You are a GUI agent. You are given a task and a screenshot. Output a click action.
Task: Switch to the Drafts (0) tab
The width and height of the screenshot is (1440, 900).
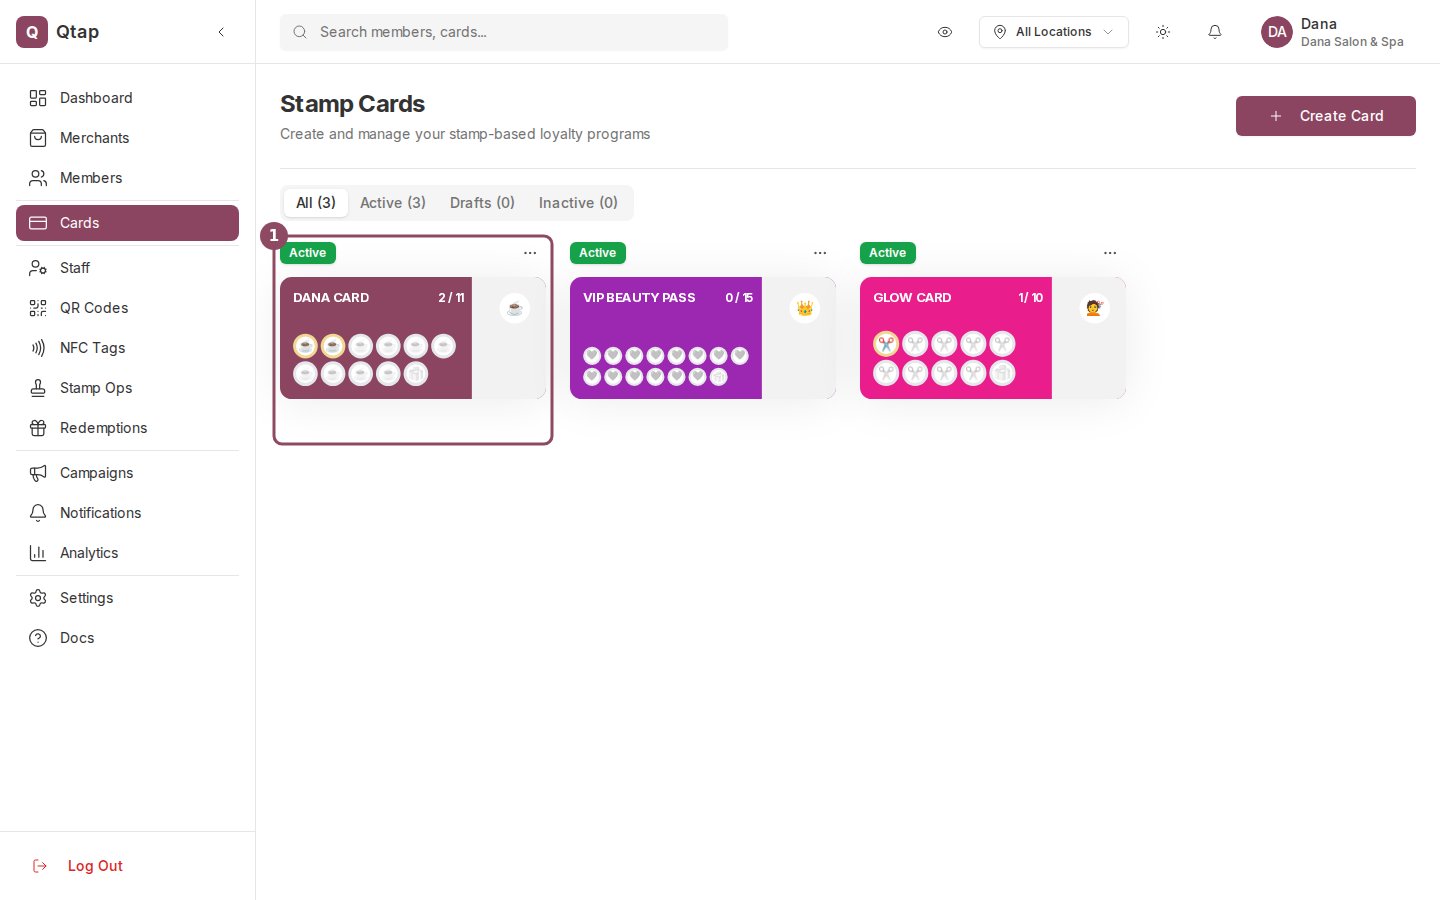[482, 203]
